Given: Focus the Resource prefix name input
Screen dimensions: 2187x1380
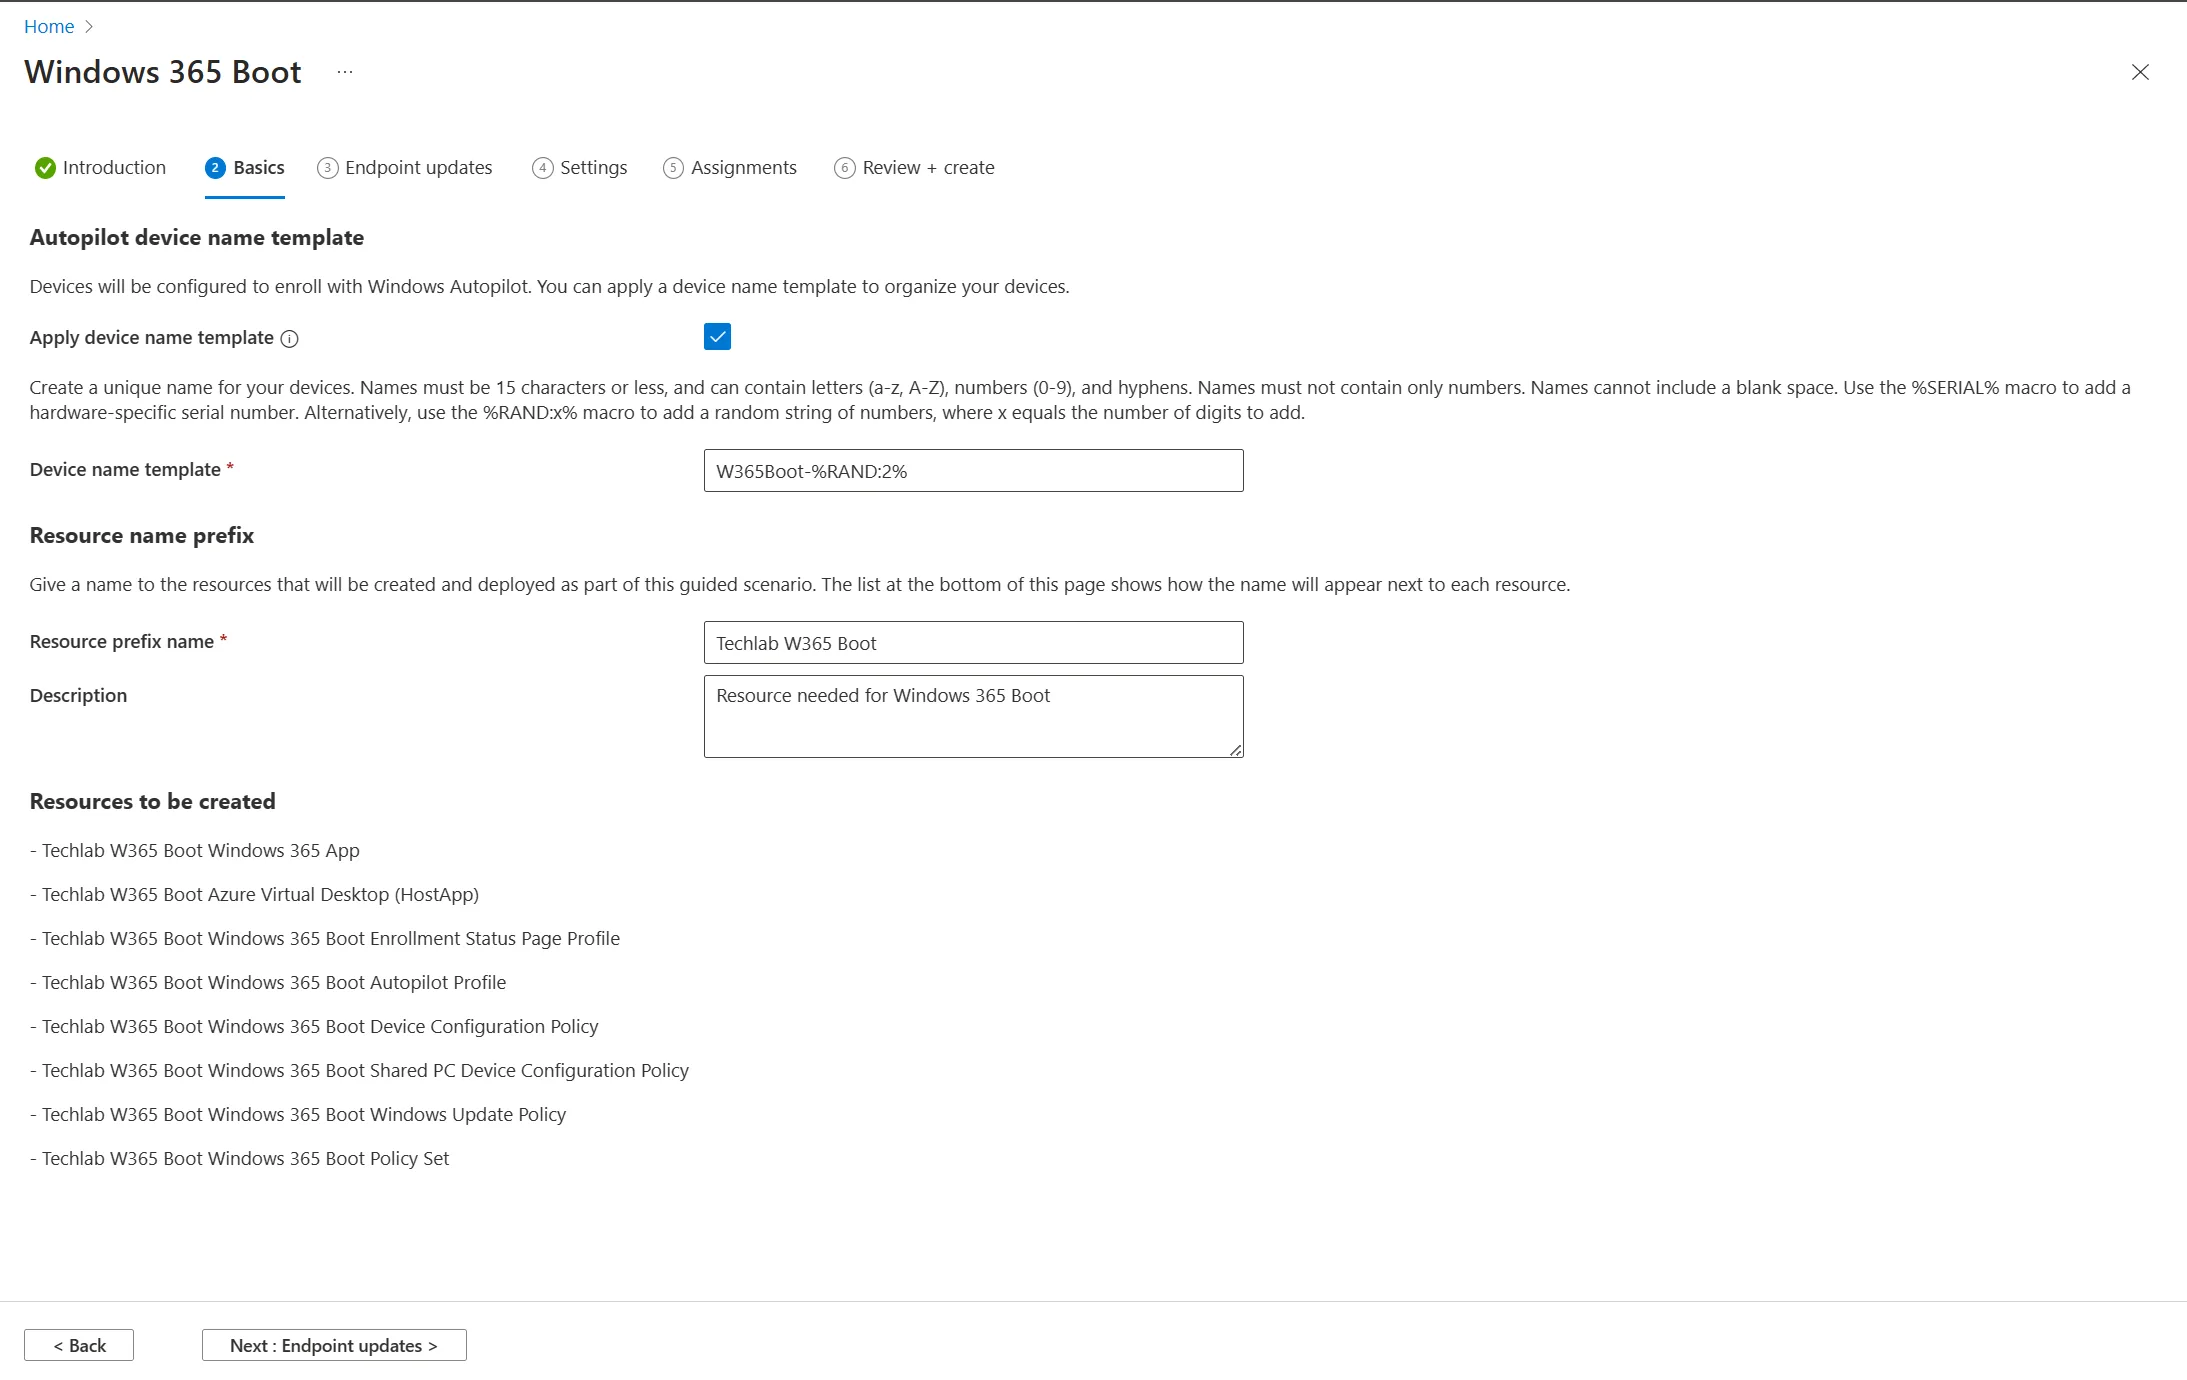Looking at the screenshot, I should coord(973,643).
